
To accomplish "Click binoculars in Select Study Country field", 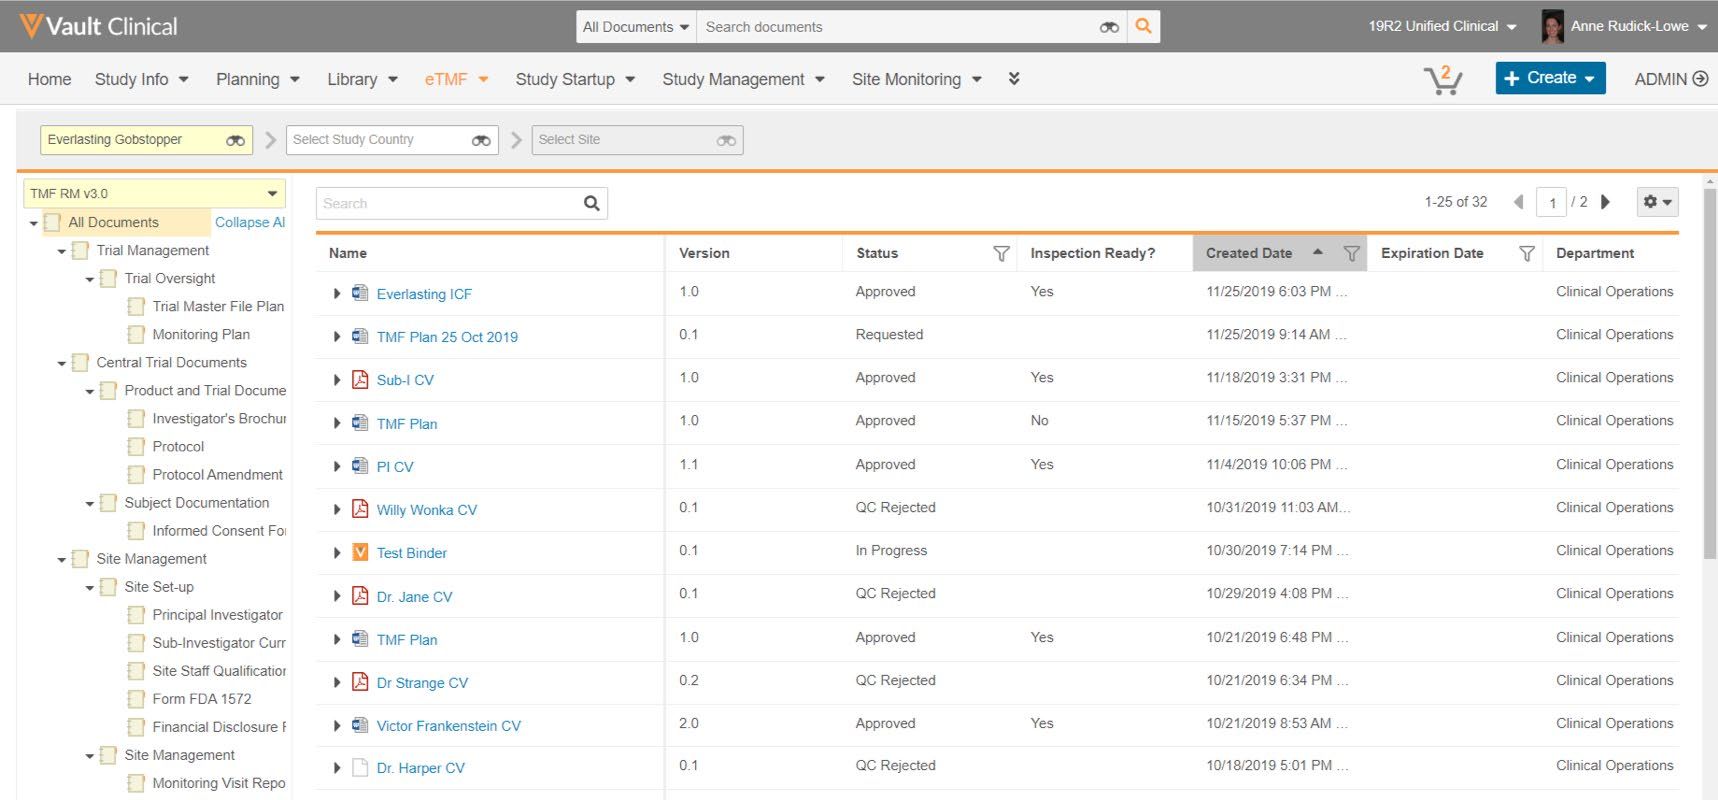I will pyautogui.click(x=481, y=140).
